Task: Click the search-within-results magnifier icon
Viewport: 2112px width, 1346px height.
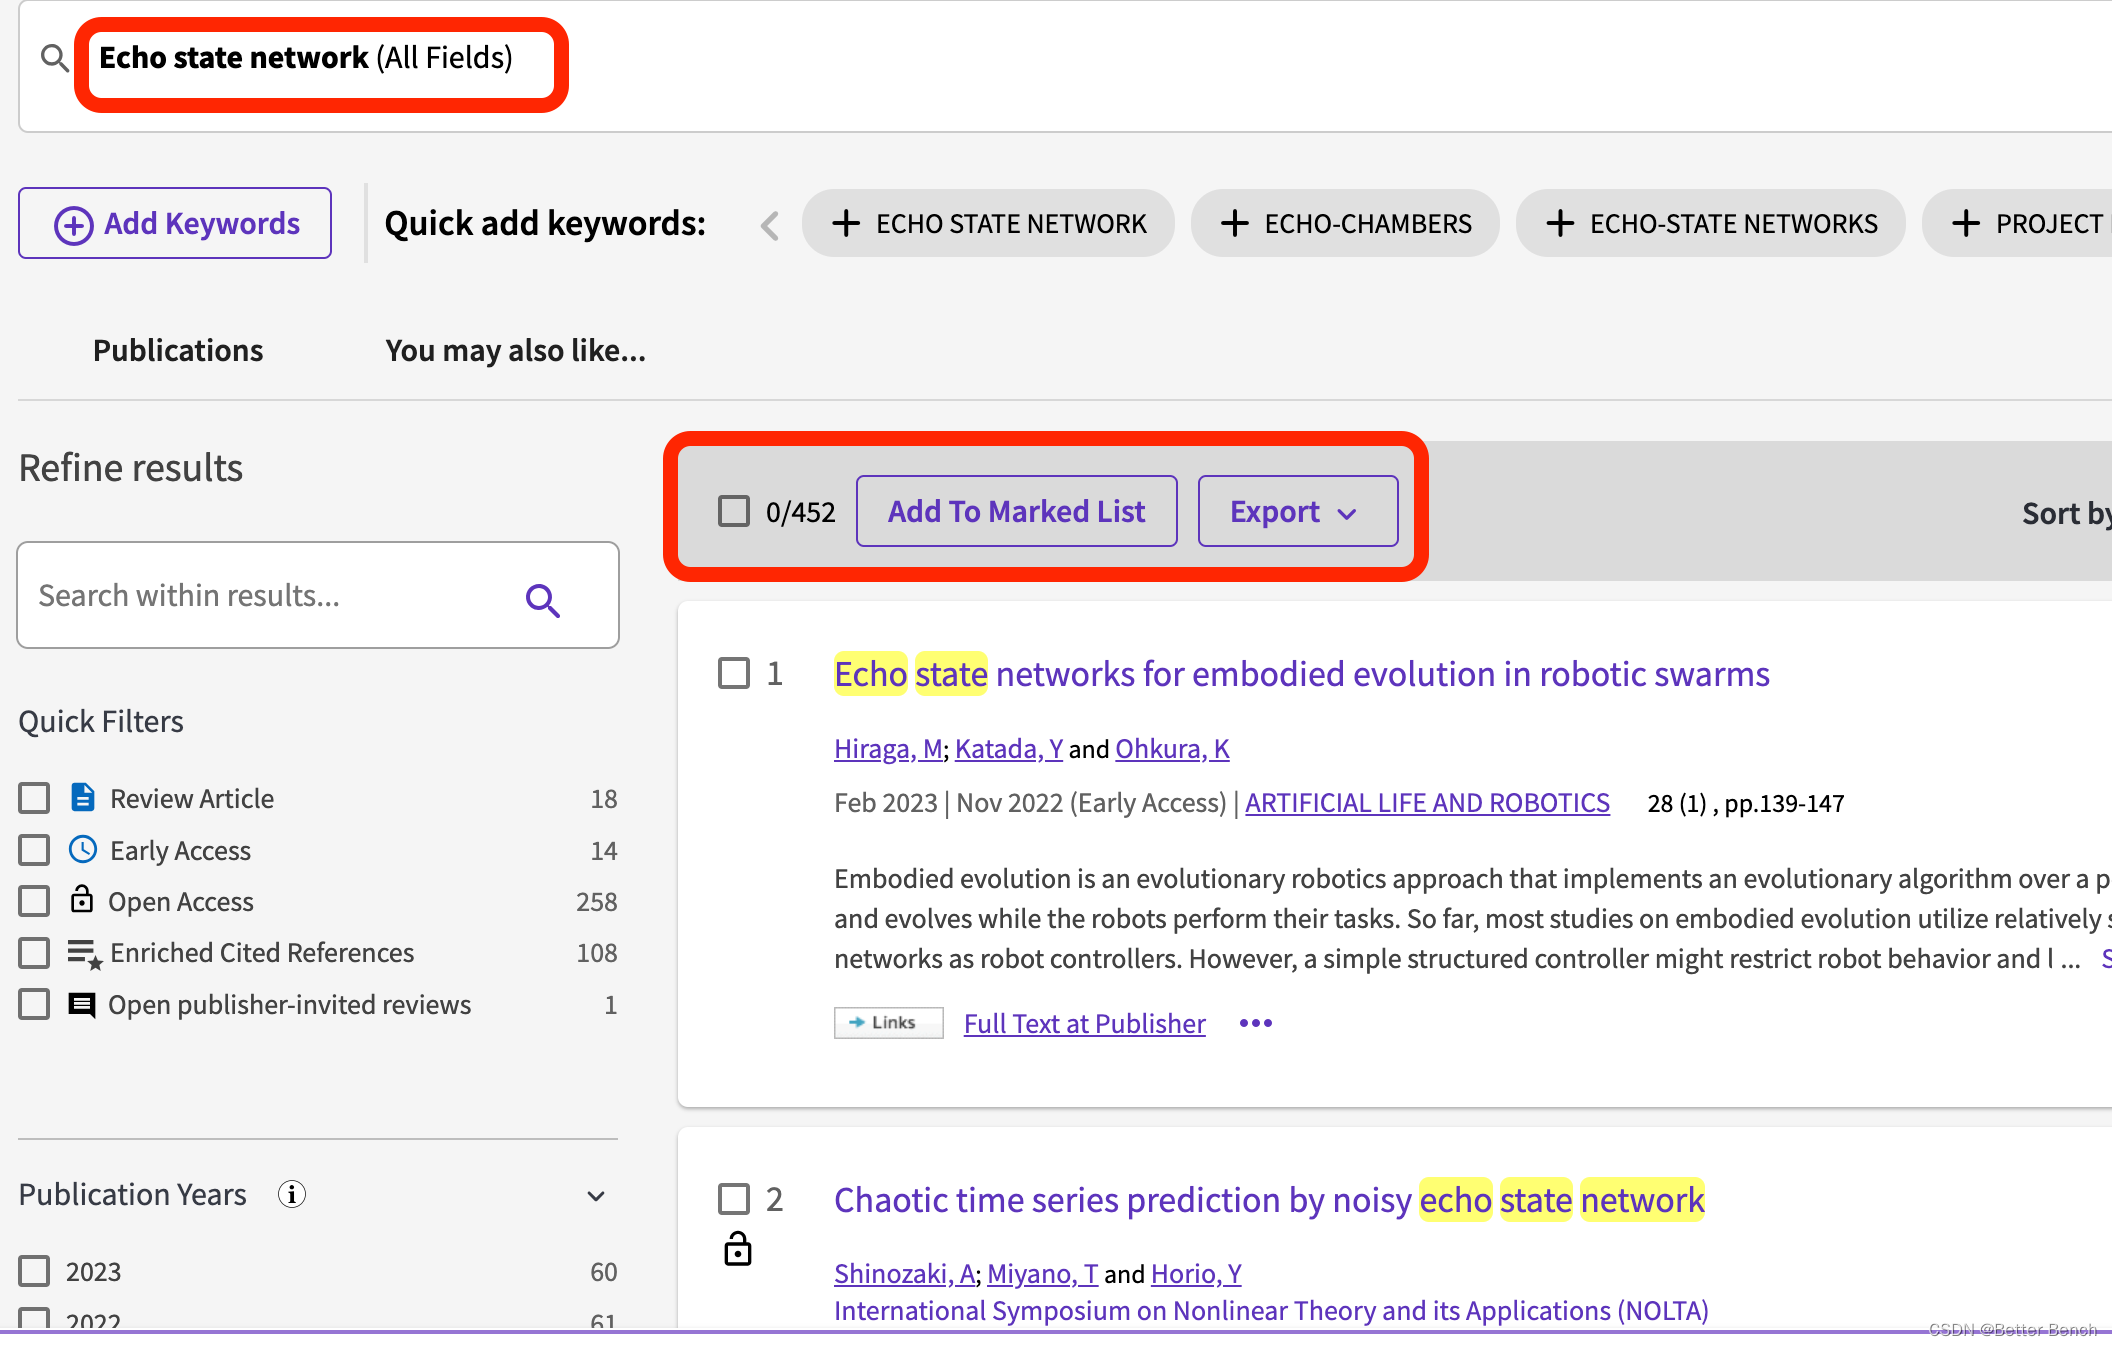Action: [x=542, y=599]
